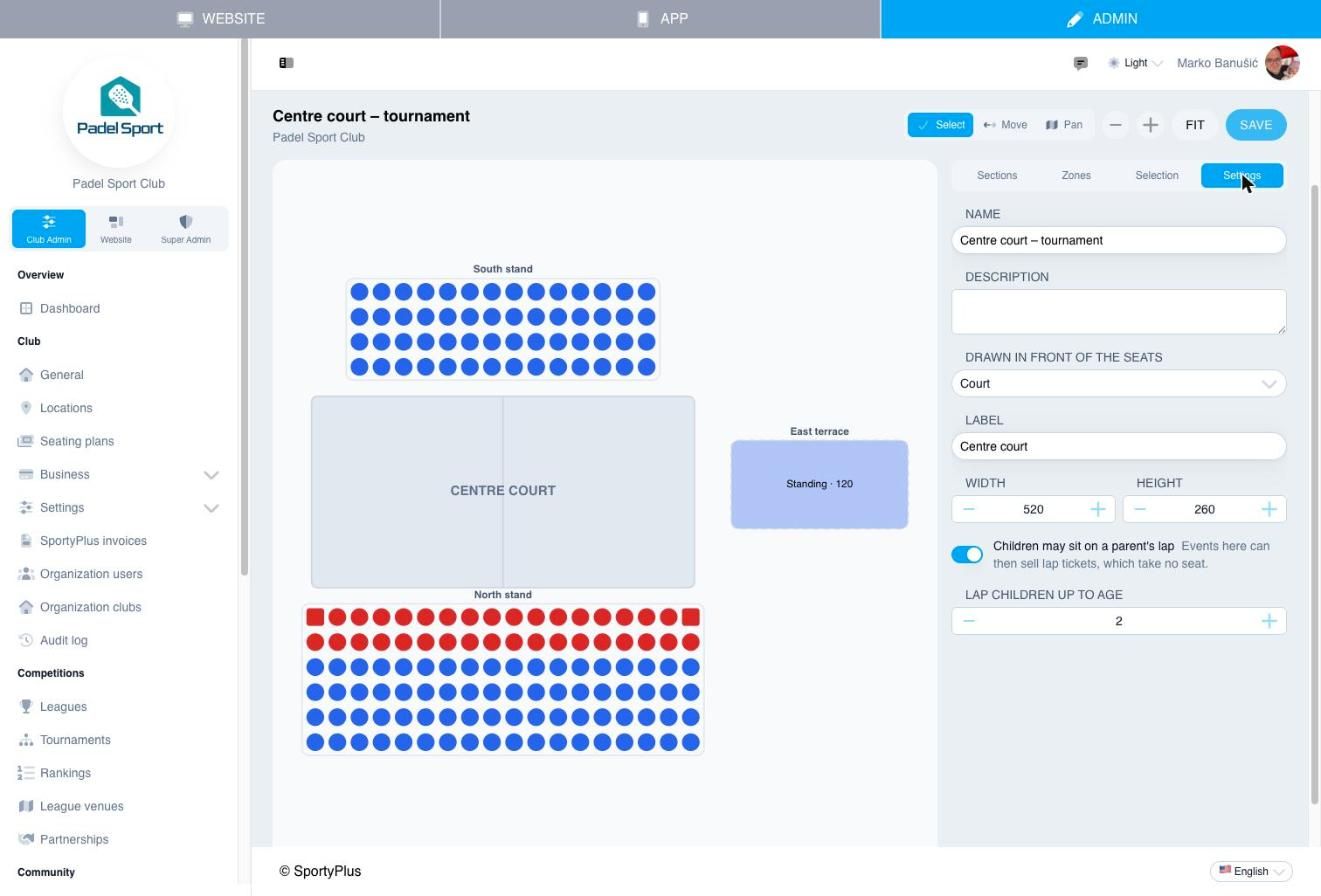
Task: Switch to the Pan tool
Action: point(1064,125)
